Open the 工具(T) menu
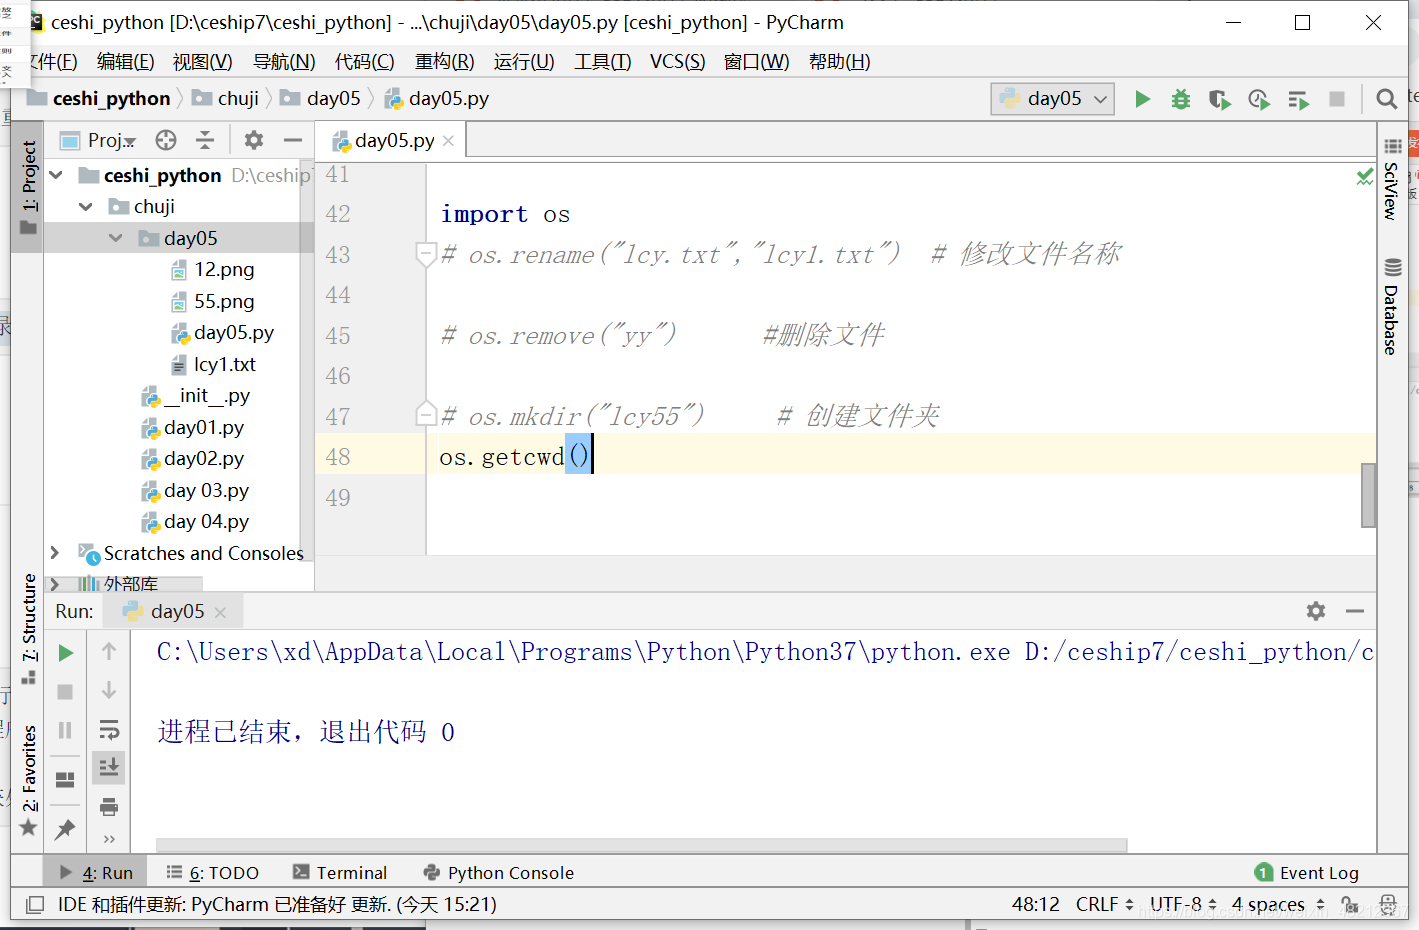1419x930 pixels. click(603, 62)
